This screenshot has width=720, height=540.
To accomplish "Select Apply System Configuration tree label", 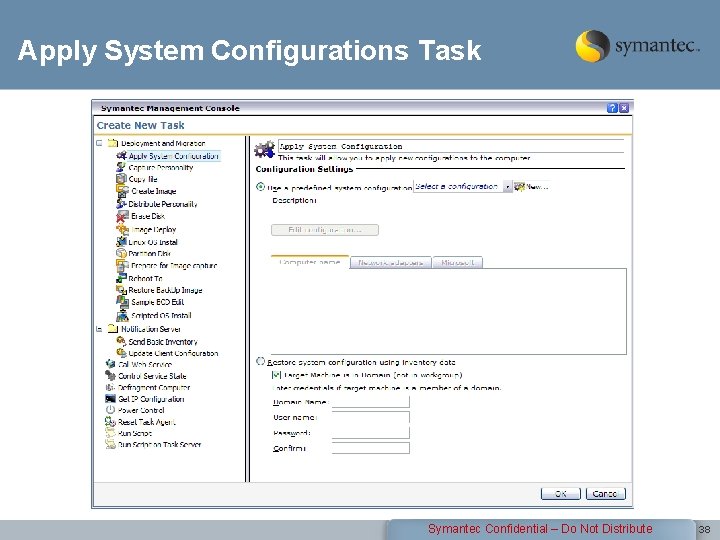I will click(174, 156).
